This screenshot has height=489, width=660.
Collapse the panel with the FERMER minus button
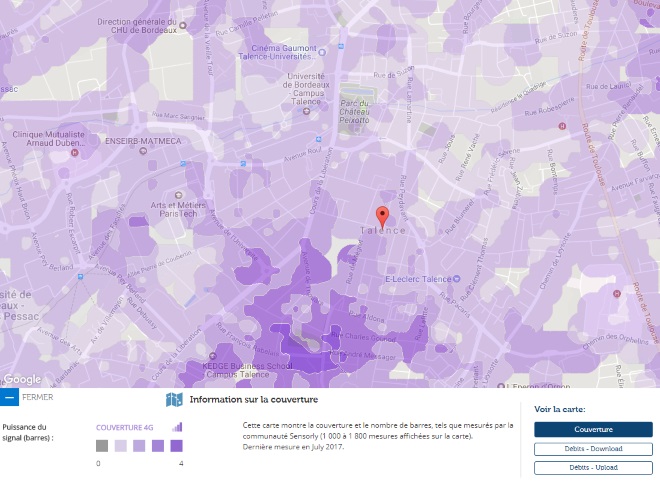tap(9, 397)
